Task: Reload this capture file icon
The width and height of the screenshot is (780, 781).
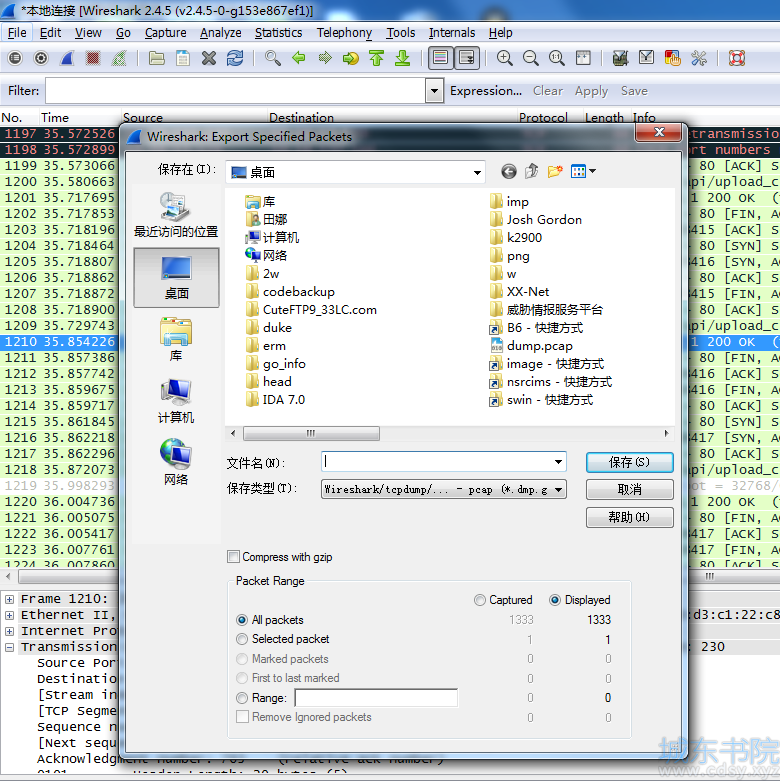Action: 235,58
